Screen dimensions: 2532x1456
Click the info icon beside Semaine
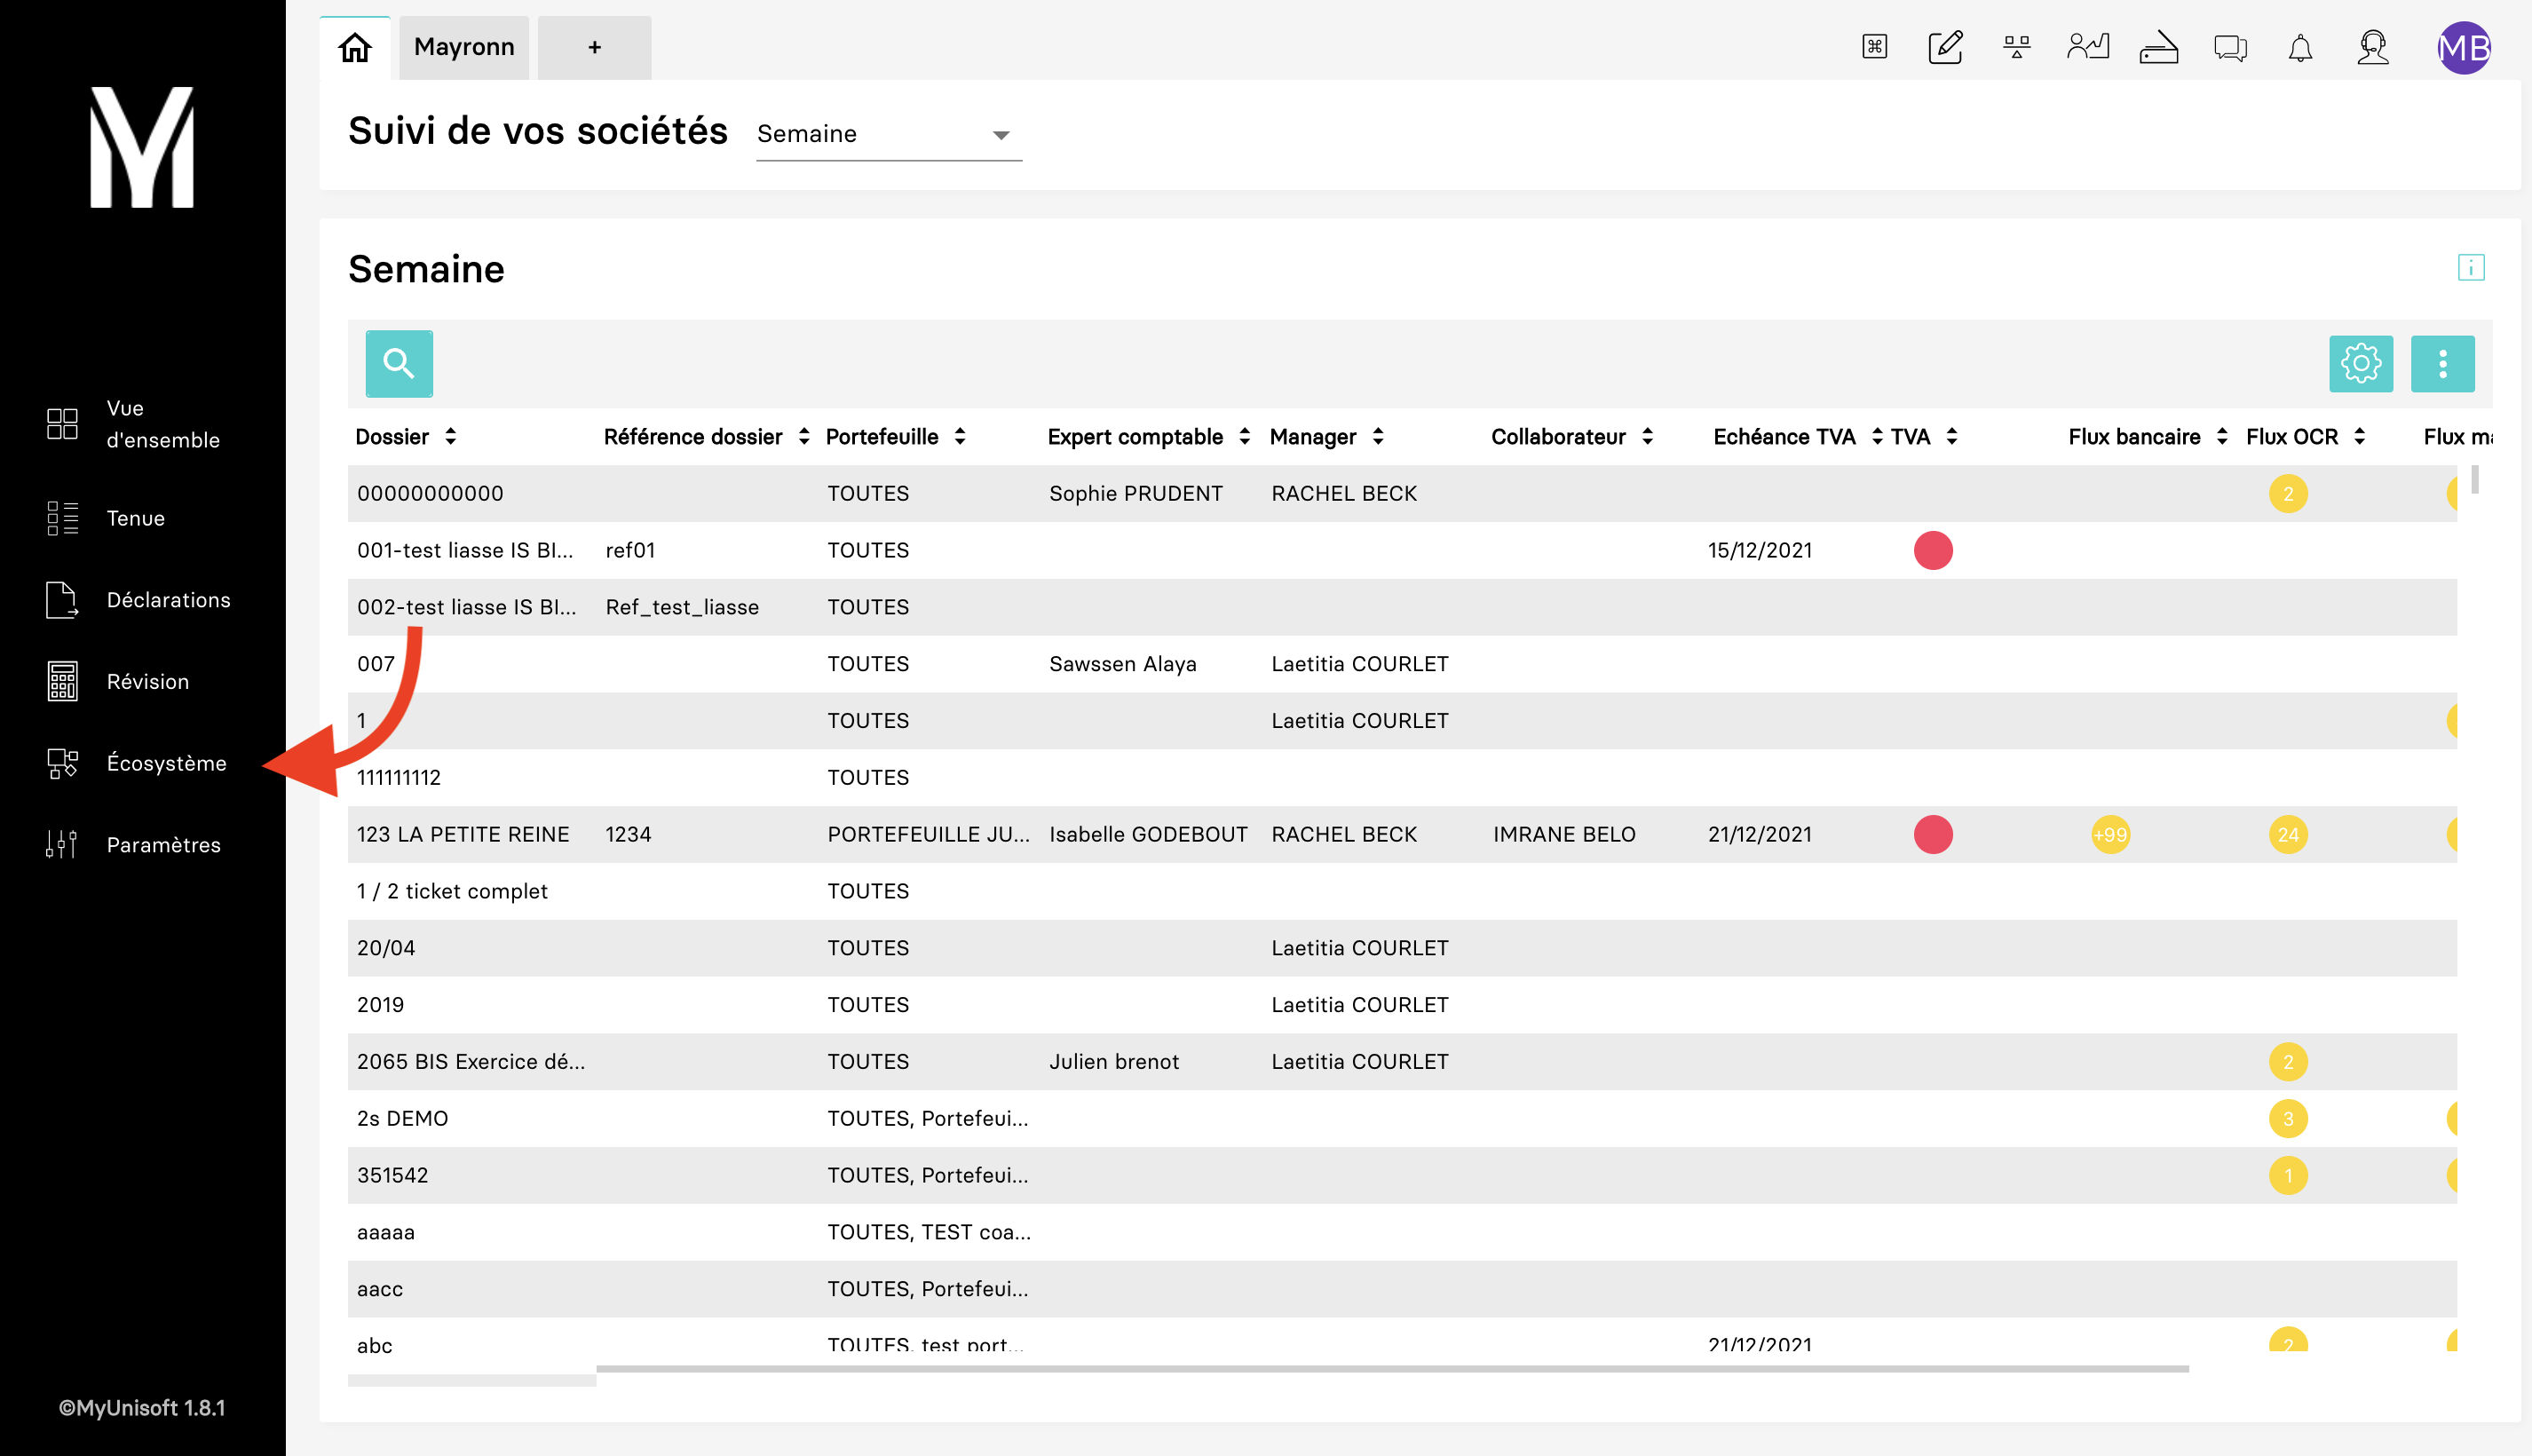point(2470,267)
